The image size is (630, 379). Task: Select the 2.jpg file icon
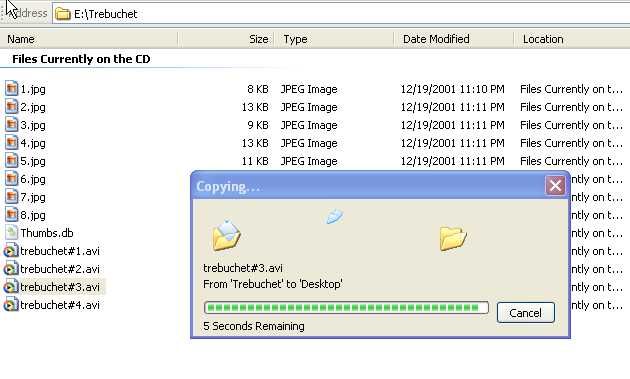pyautogui.click(x=12, y=107)
